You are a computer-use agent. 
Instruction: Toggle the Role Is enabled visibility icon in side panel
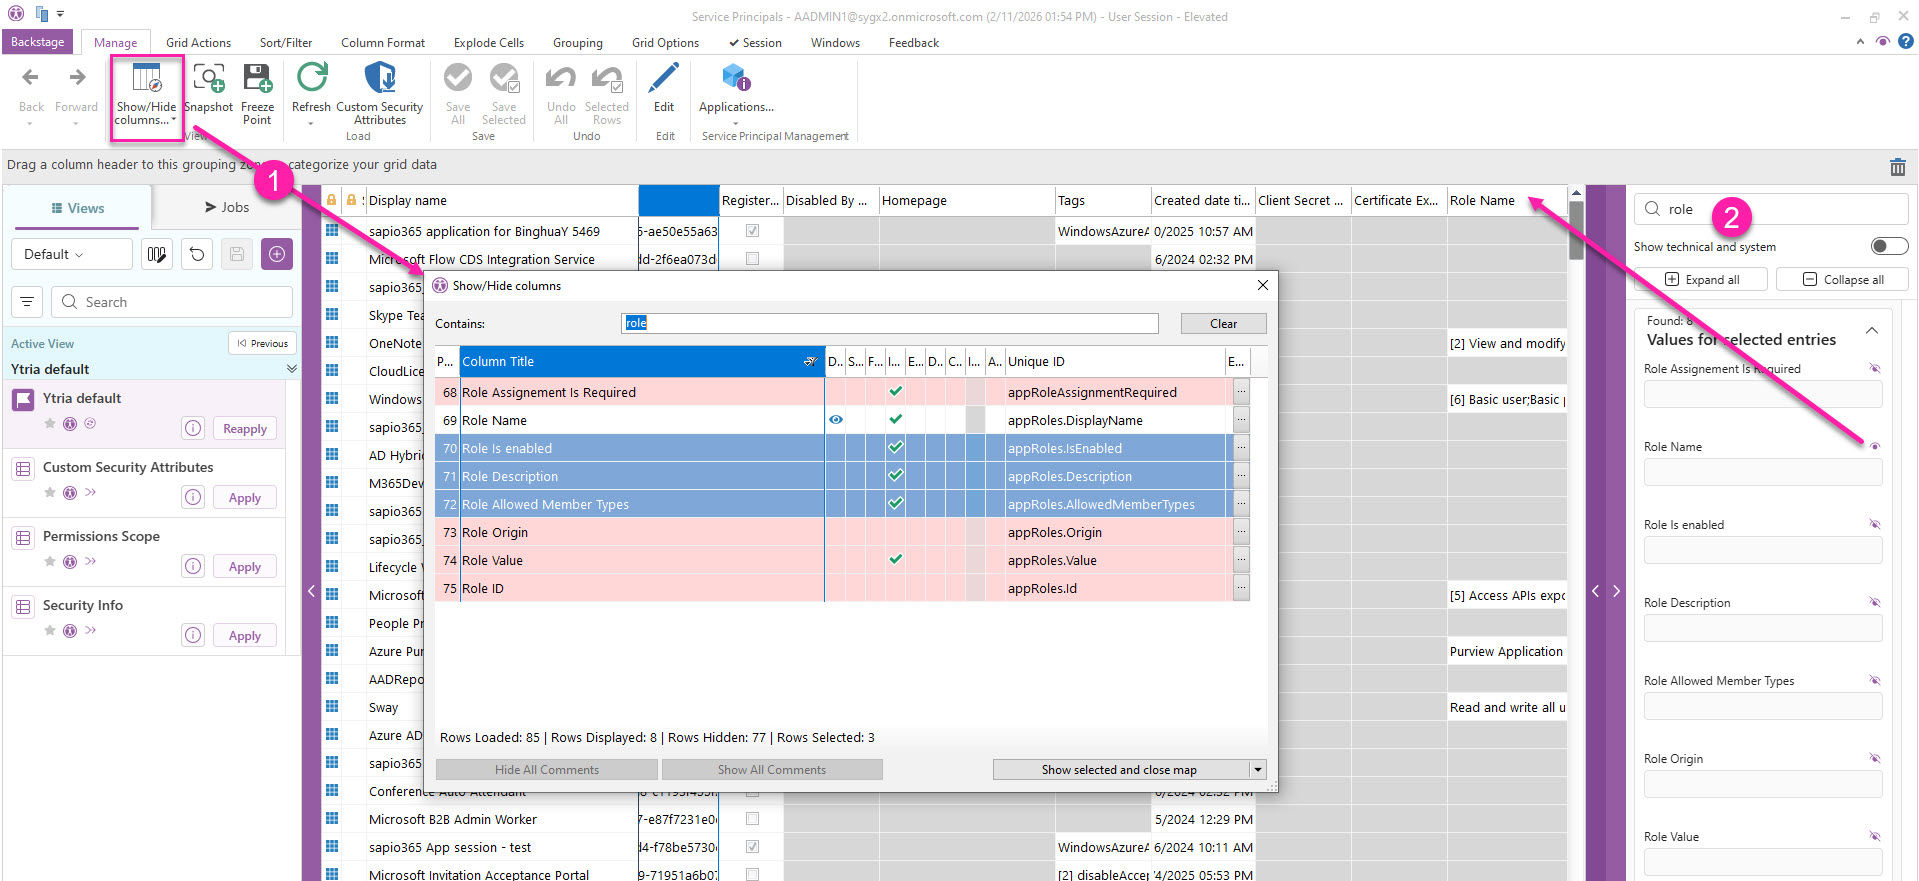click(x=1875, y=524)
